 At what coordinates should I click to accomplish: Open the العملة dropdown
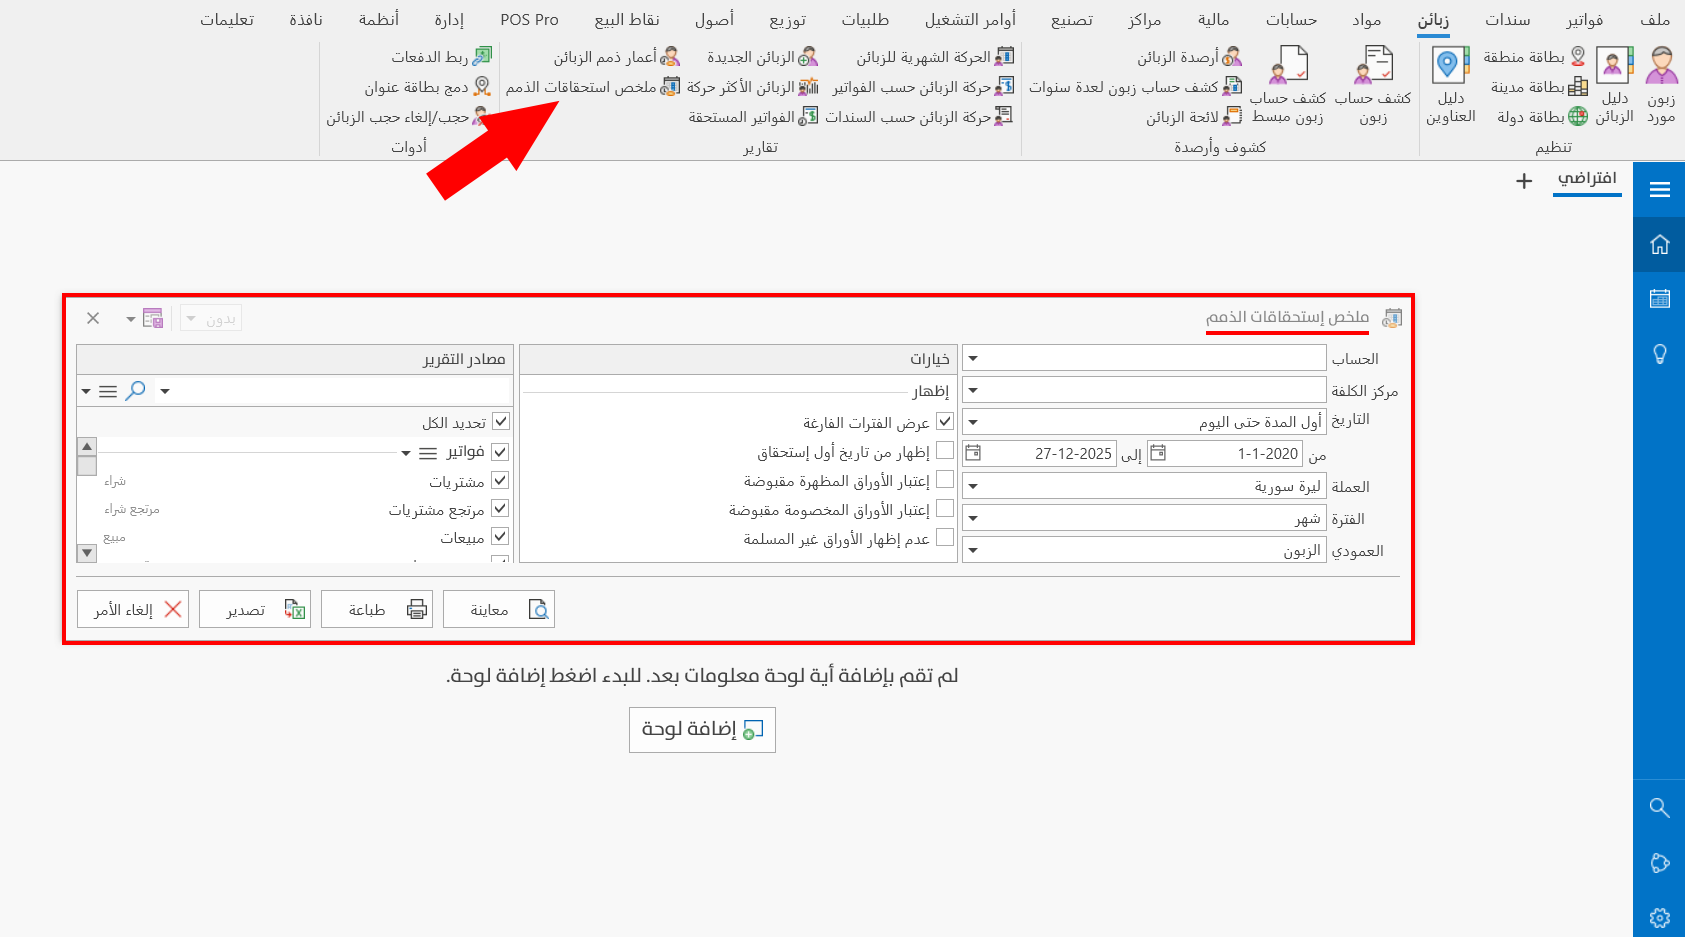click(971, 485)
